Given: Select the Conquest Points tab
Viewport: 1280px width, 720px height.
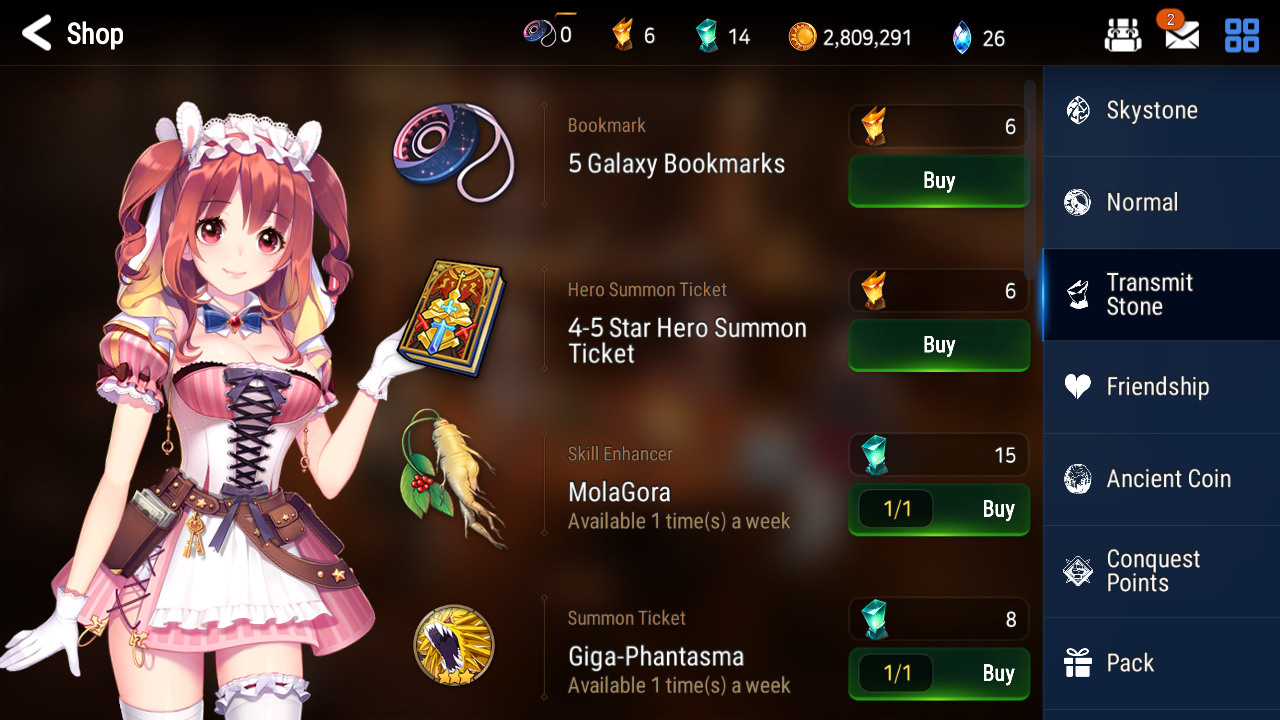Looking at the screenshot, I should 1161,571.
